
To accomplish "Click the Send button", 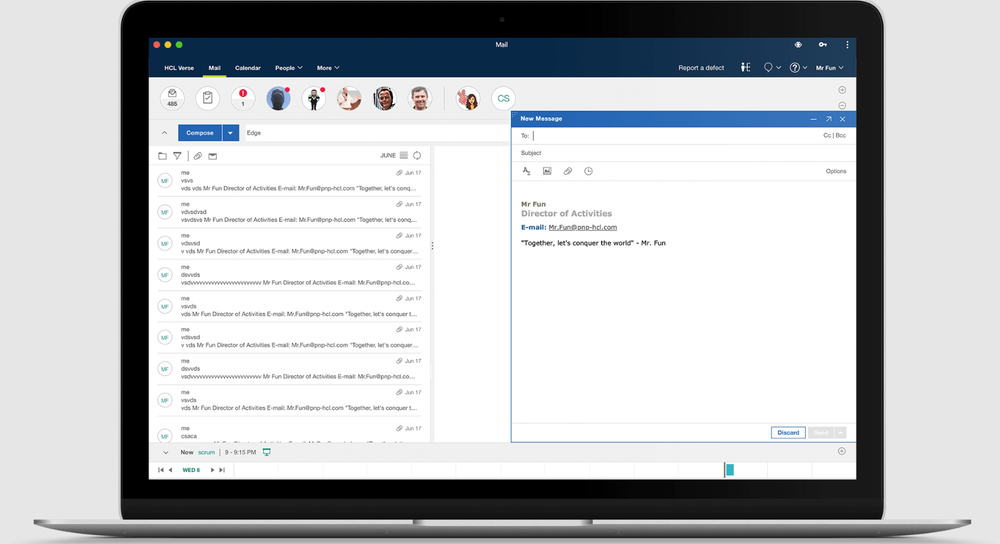I will [821, 432].
